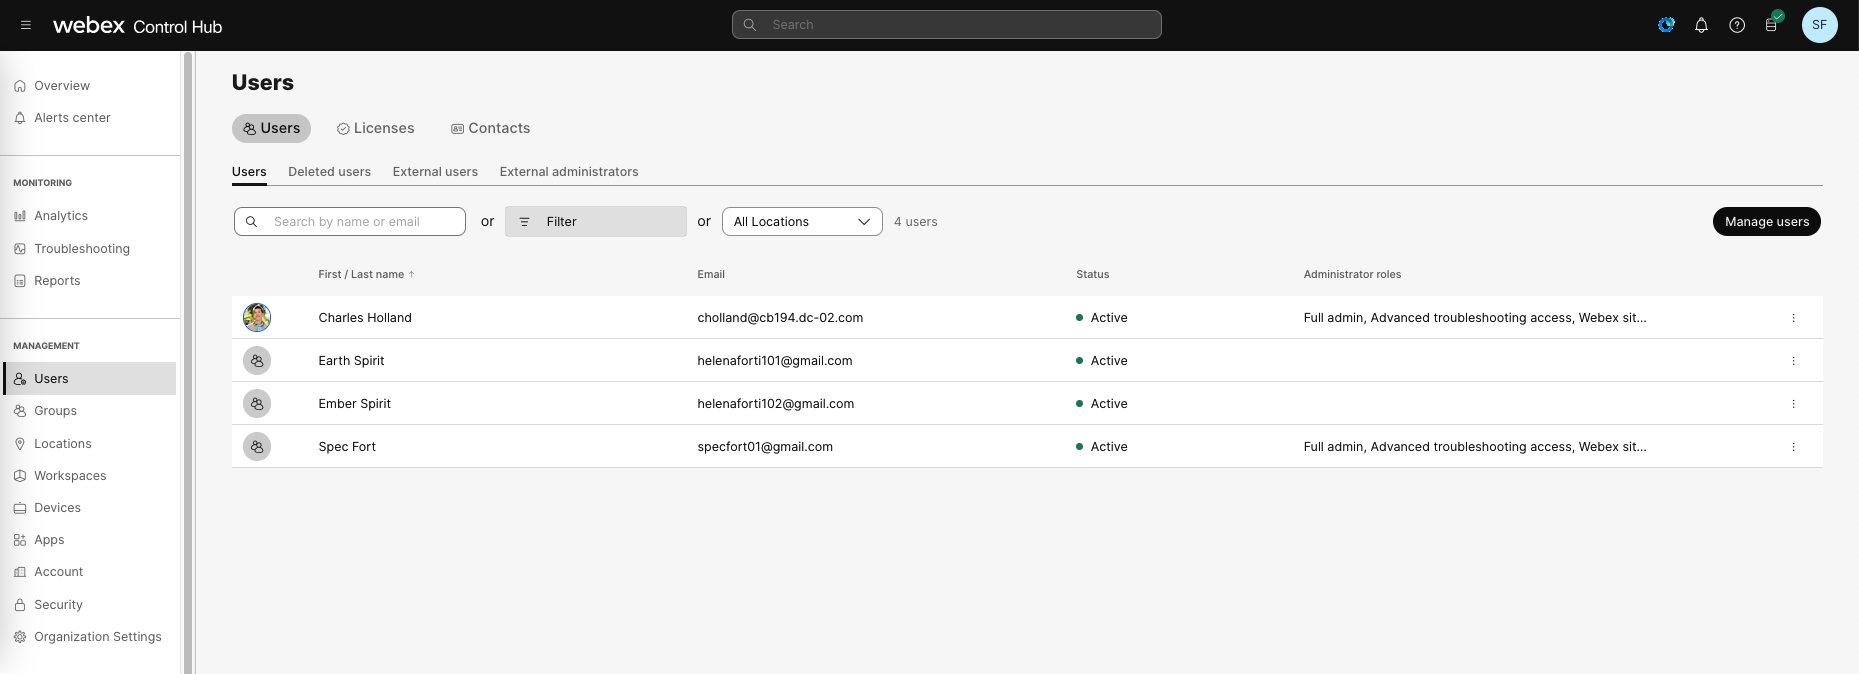Go to Organization Settings in sidebar
Image resolution: width=1859 pixels, height=674 pixels.
[97, 637]
